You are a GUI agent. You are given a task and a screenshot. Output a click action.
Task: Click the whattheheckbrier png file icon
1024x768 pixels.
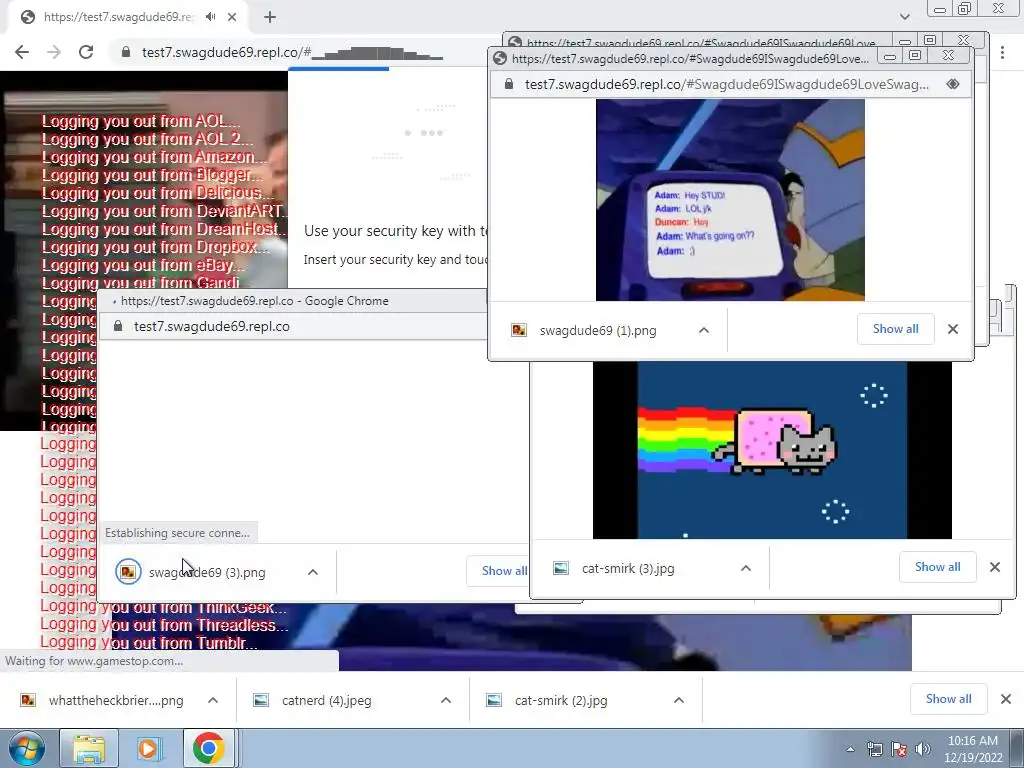point(28,700)
